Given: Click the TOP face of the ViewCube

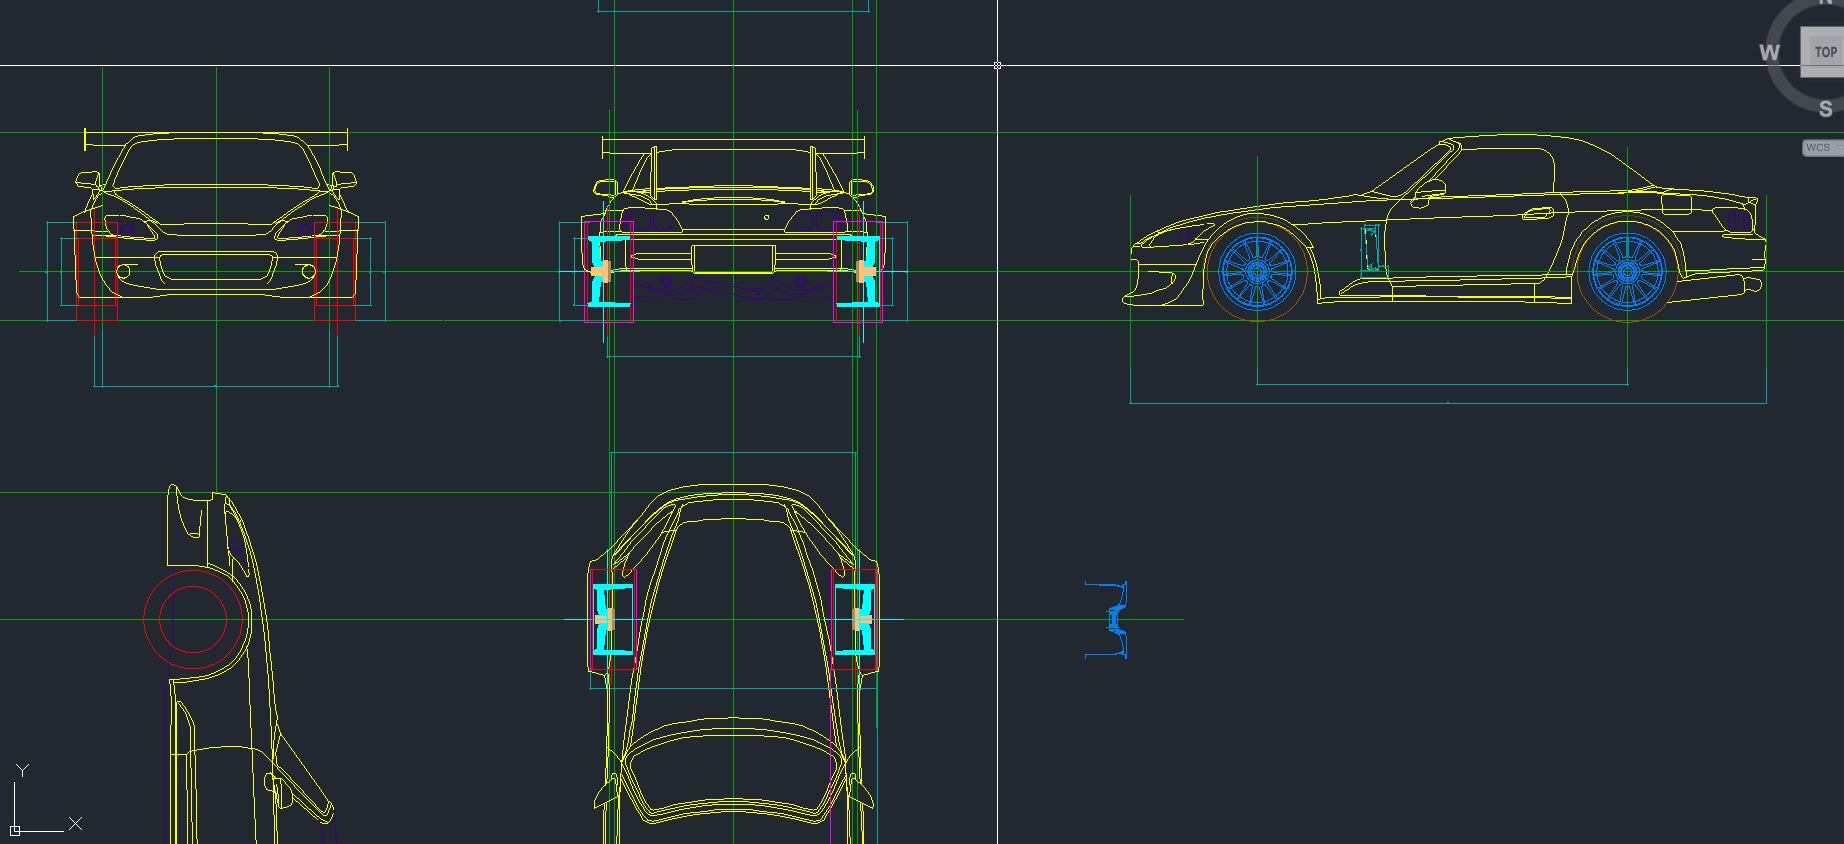Looking at the screenshot, I should [1824, 52].
